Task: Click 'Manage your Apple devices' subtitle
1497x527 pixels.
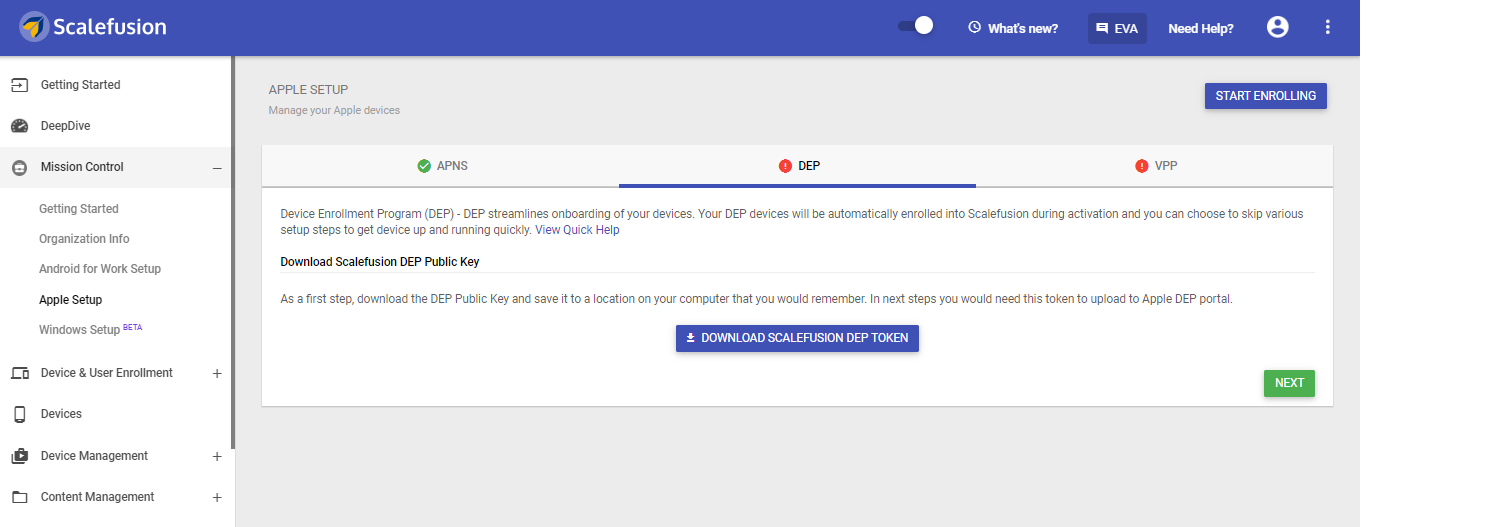Action: pos(334,110)
